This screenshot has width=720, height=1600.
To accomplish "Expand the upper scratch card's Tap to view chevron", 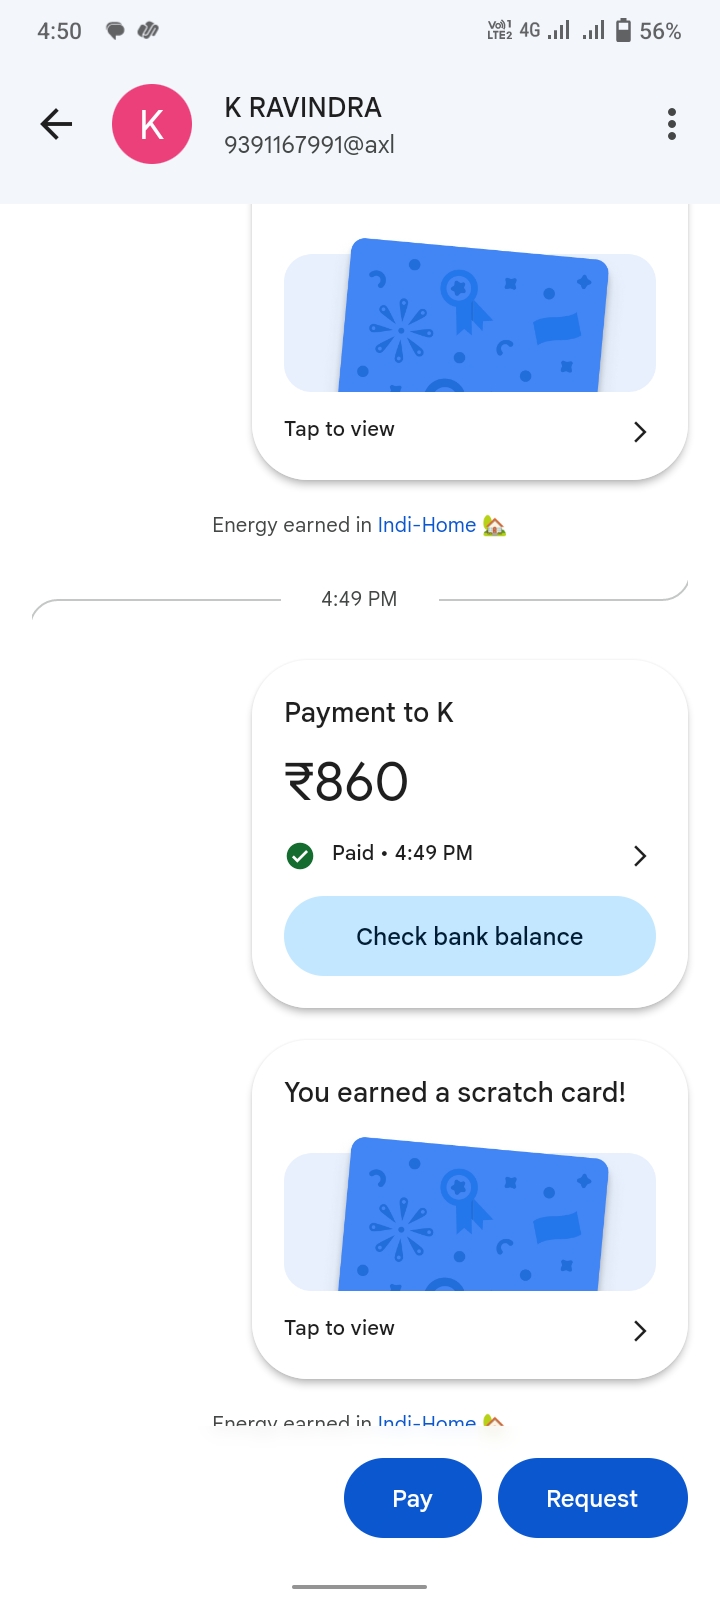I will tap(640, 432).
